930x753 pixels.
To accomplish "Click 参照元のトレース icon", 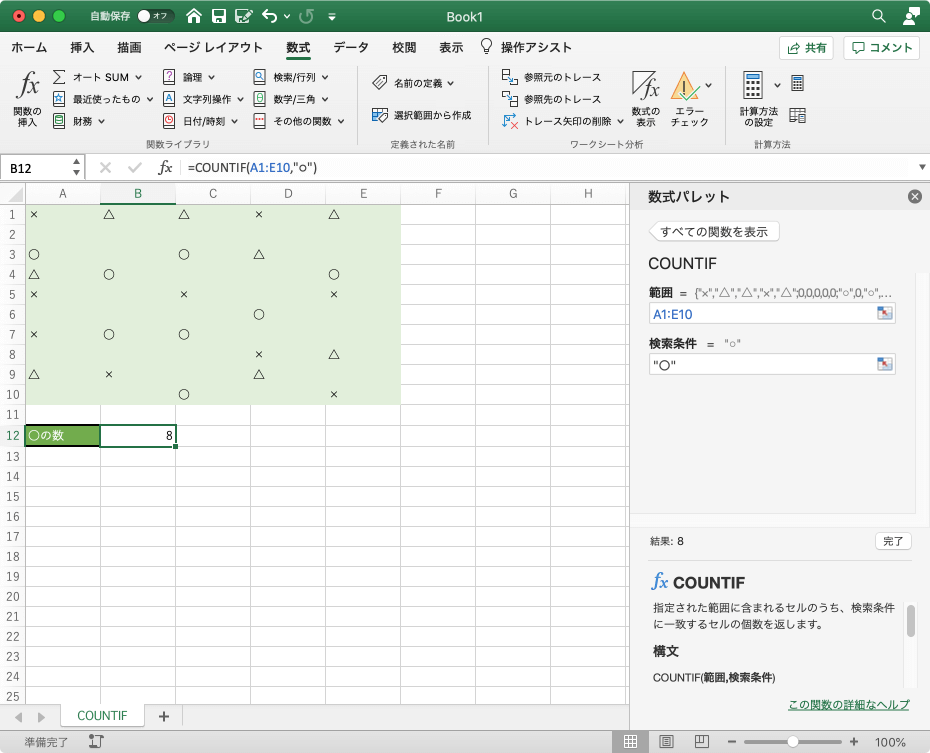I will (x=509, y=77).
